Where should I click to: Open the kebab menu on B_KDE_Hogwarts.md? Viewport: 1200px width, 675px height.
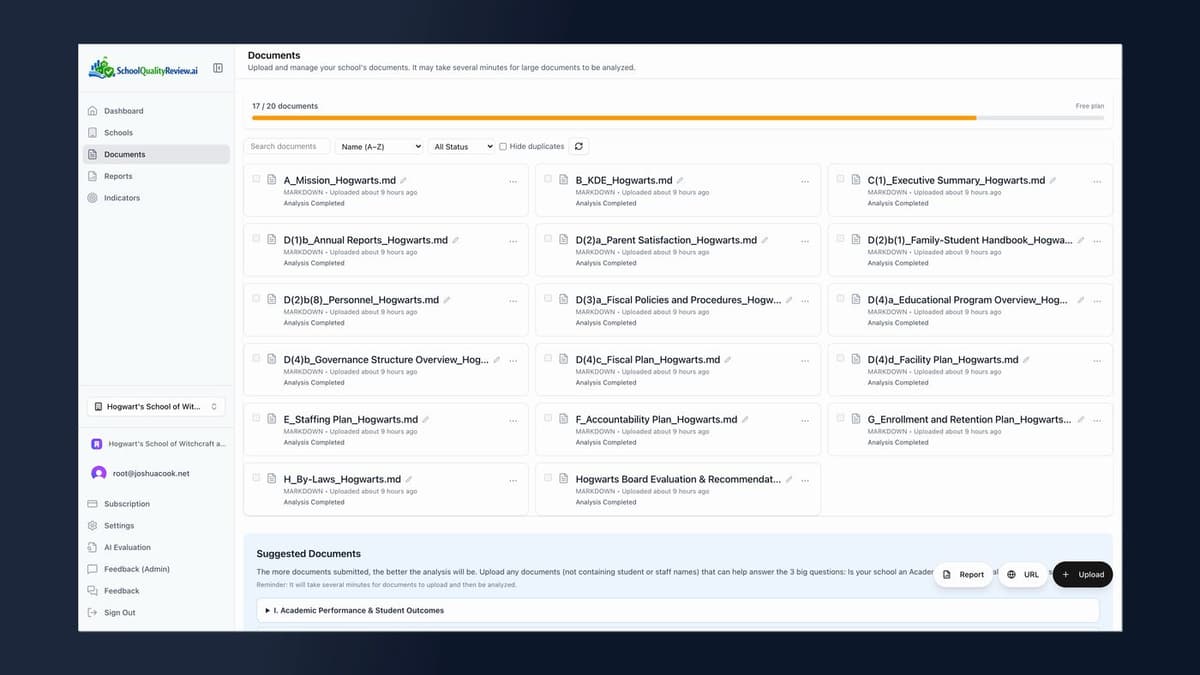click(806, 180)
